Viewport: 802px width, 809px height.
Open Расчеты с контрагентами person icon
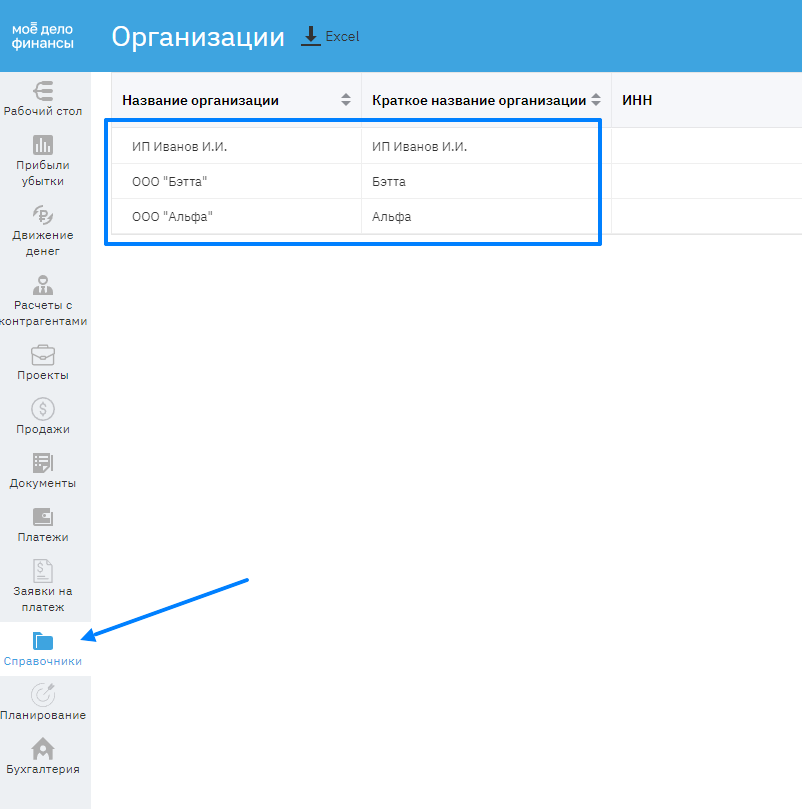[x=43, y=285]
